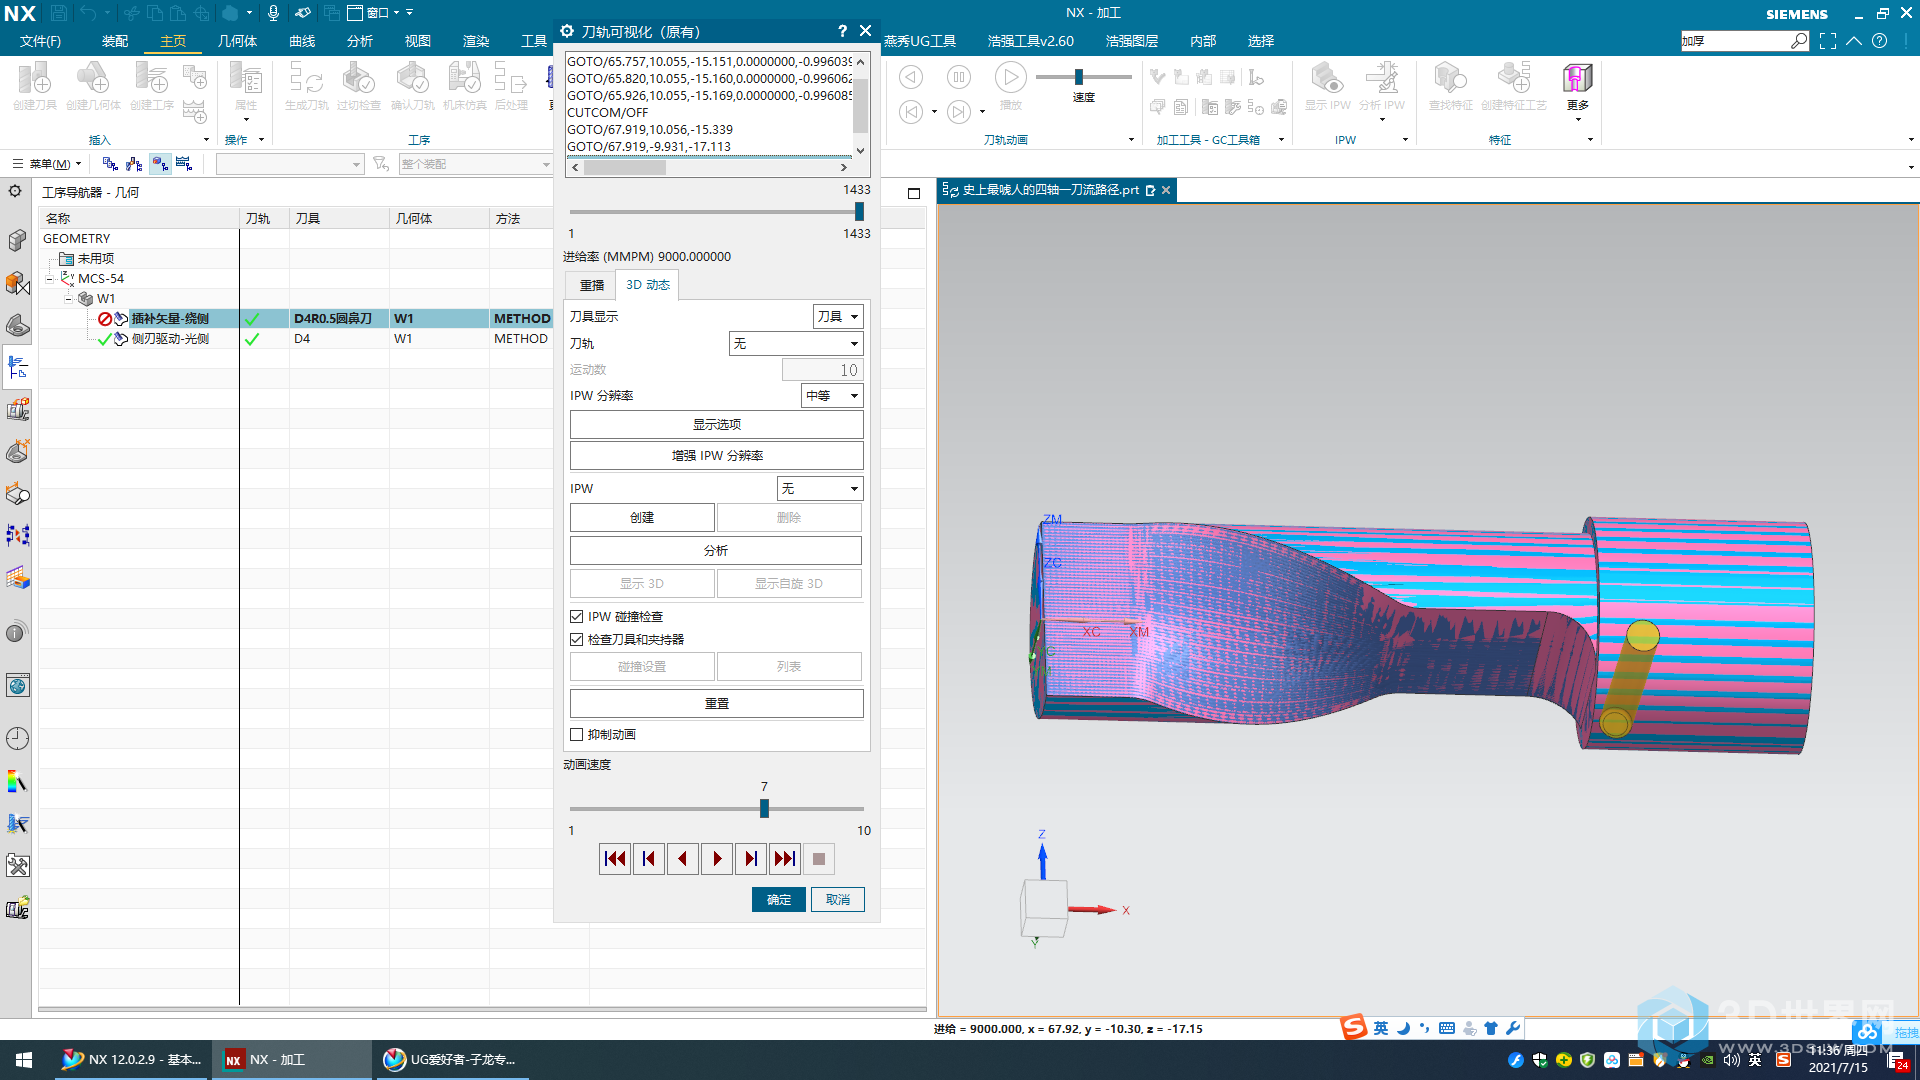This screenshot has width=1920, height=1080.
Task: Open the IPW 分辨率 dropdown
Action: pos(832,396)
